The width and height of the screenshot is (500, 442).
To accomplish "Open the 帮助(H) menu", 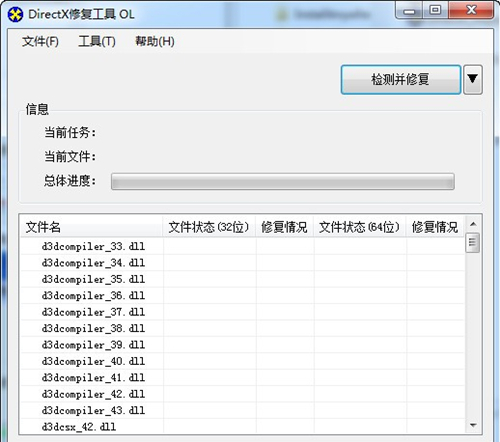I will (155, 42).
